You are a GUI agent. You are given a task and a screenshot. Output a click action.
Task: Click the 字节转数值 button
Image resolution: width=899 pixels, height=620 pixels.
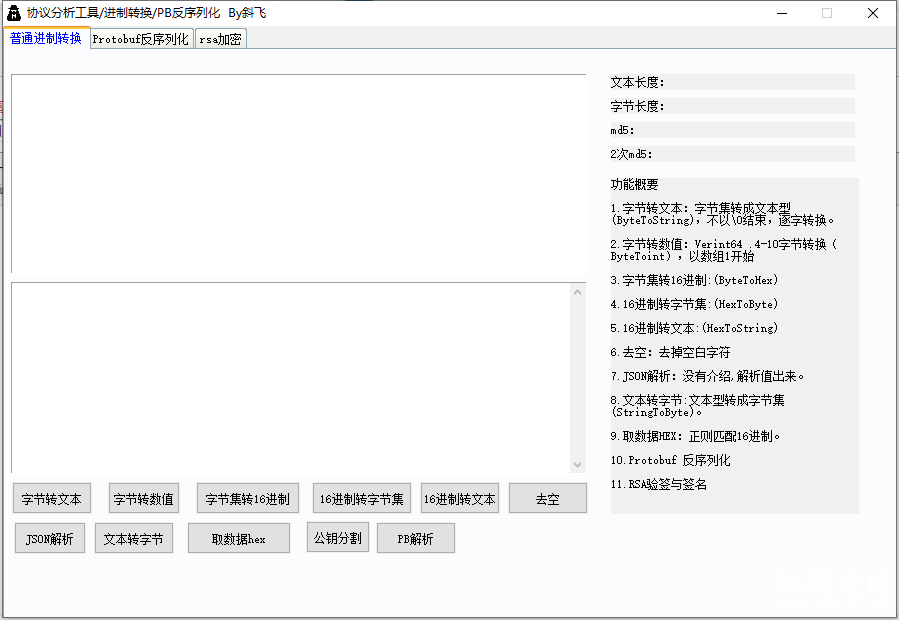point(143,499)
